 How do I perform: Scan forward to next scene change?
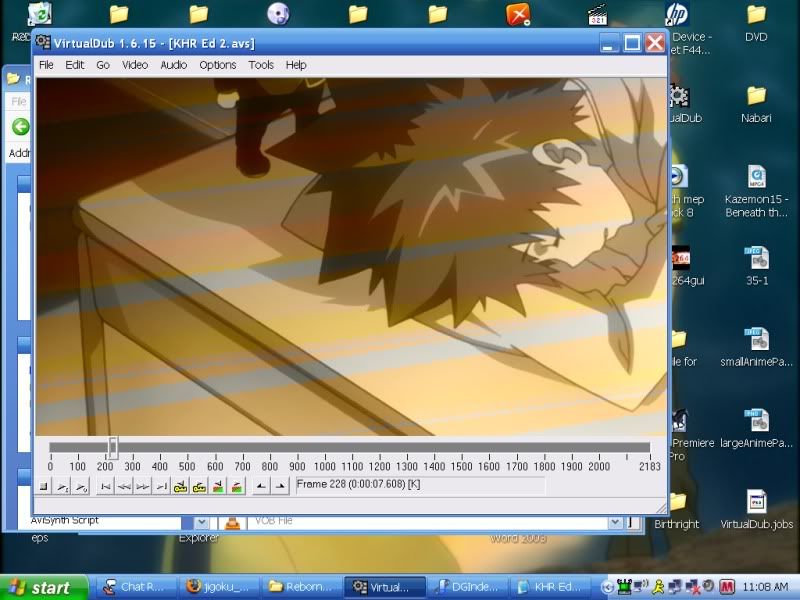coord(237,486)
